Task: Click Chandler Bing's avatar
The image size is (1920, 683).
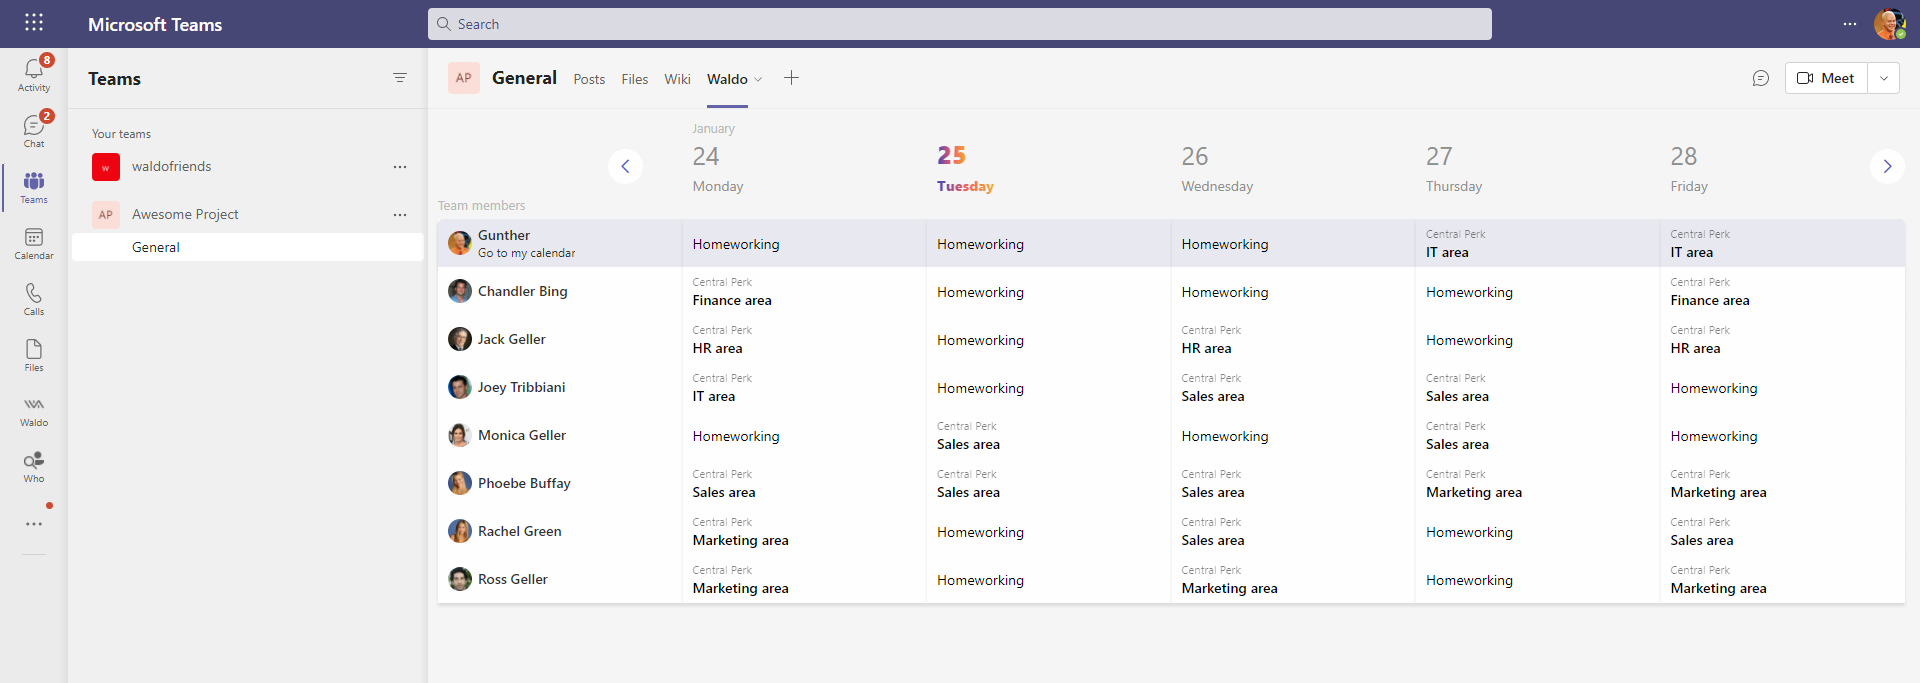Action: click(x=460, y=291)
